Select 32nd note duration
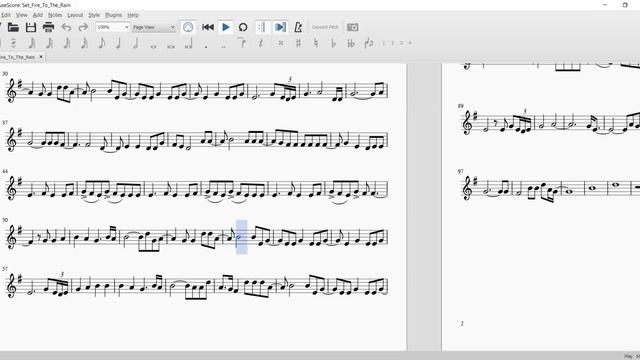The image size is (640, 360). pyautogui.click(x=67, y=43)
